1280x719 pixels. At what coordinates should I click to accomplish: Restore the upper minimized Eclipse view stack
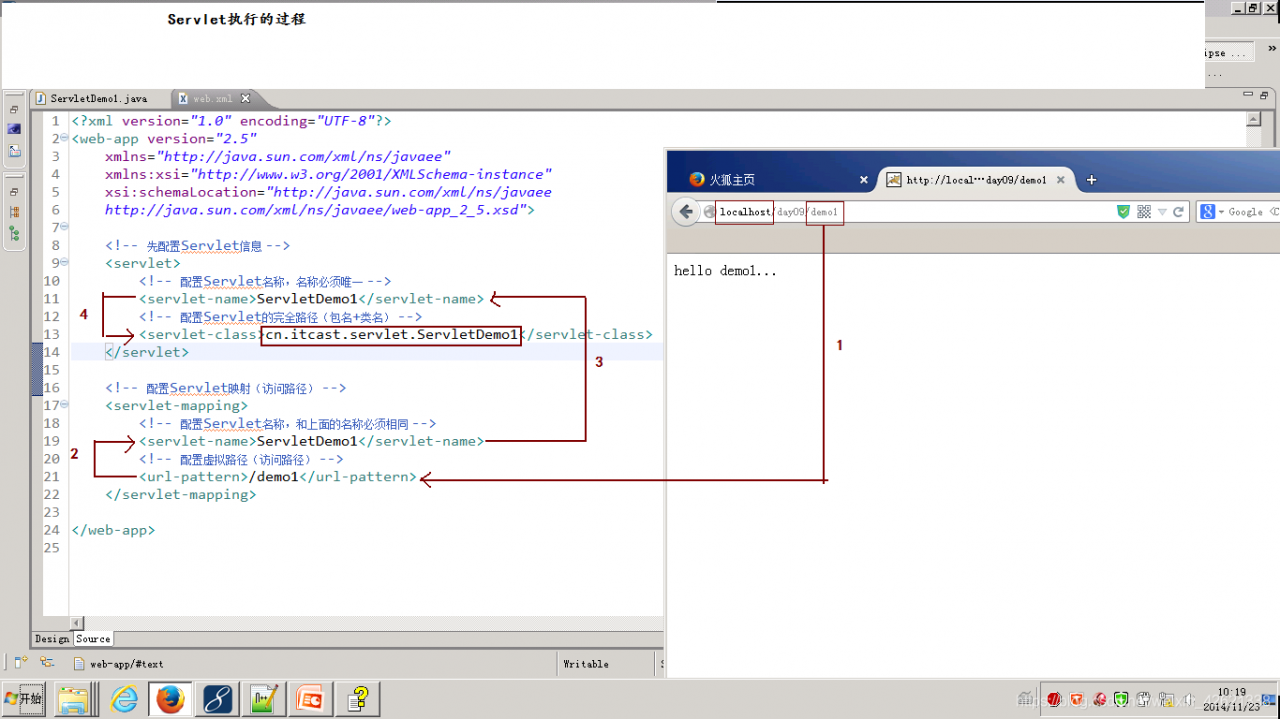(14, 109)
